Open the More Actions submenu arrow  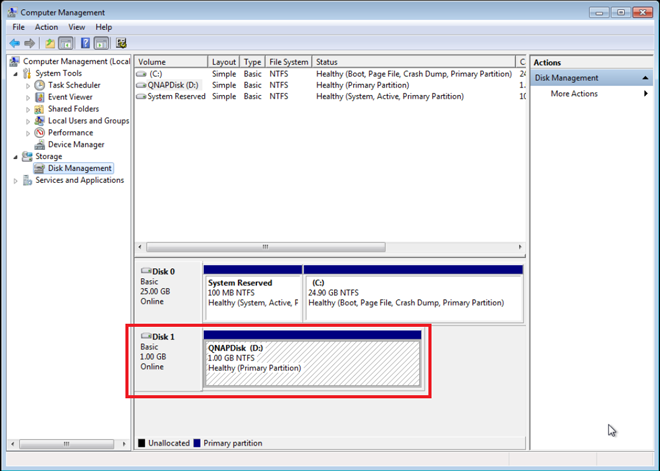pyautogui.click(x=645, y=93)
